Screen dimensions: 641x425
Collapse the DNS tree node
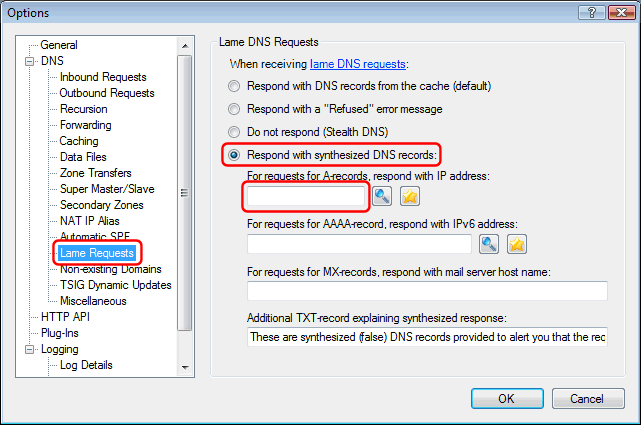[x=29, y=61]
